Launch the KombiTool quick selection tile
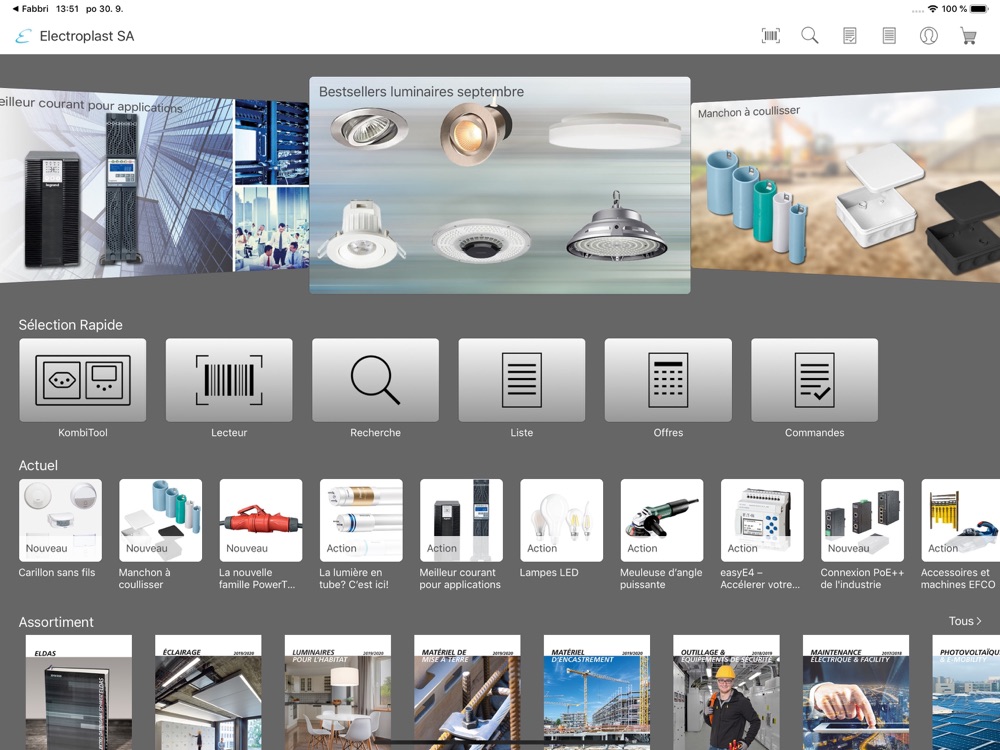Viewport: 1000px width, 750px height. pos(83,380)
